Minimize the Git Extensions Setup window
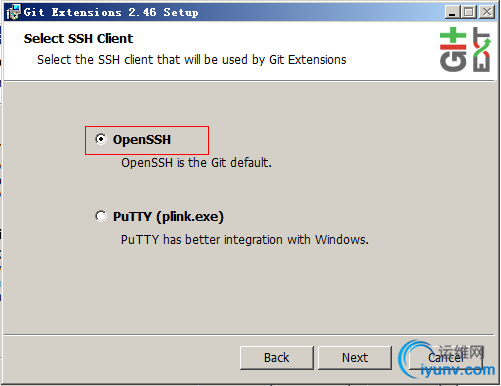Viewport: 501px width, 386px height. click(452, 13)
